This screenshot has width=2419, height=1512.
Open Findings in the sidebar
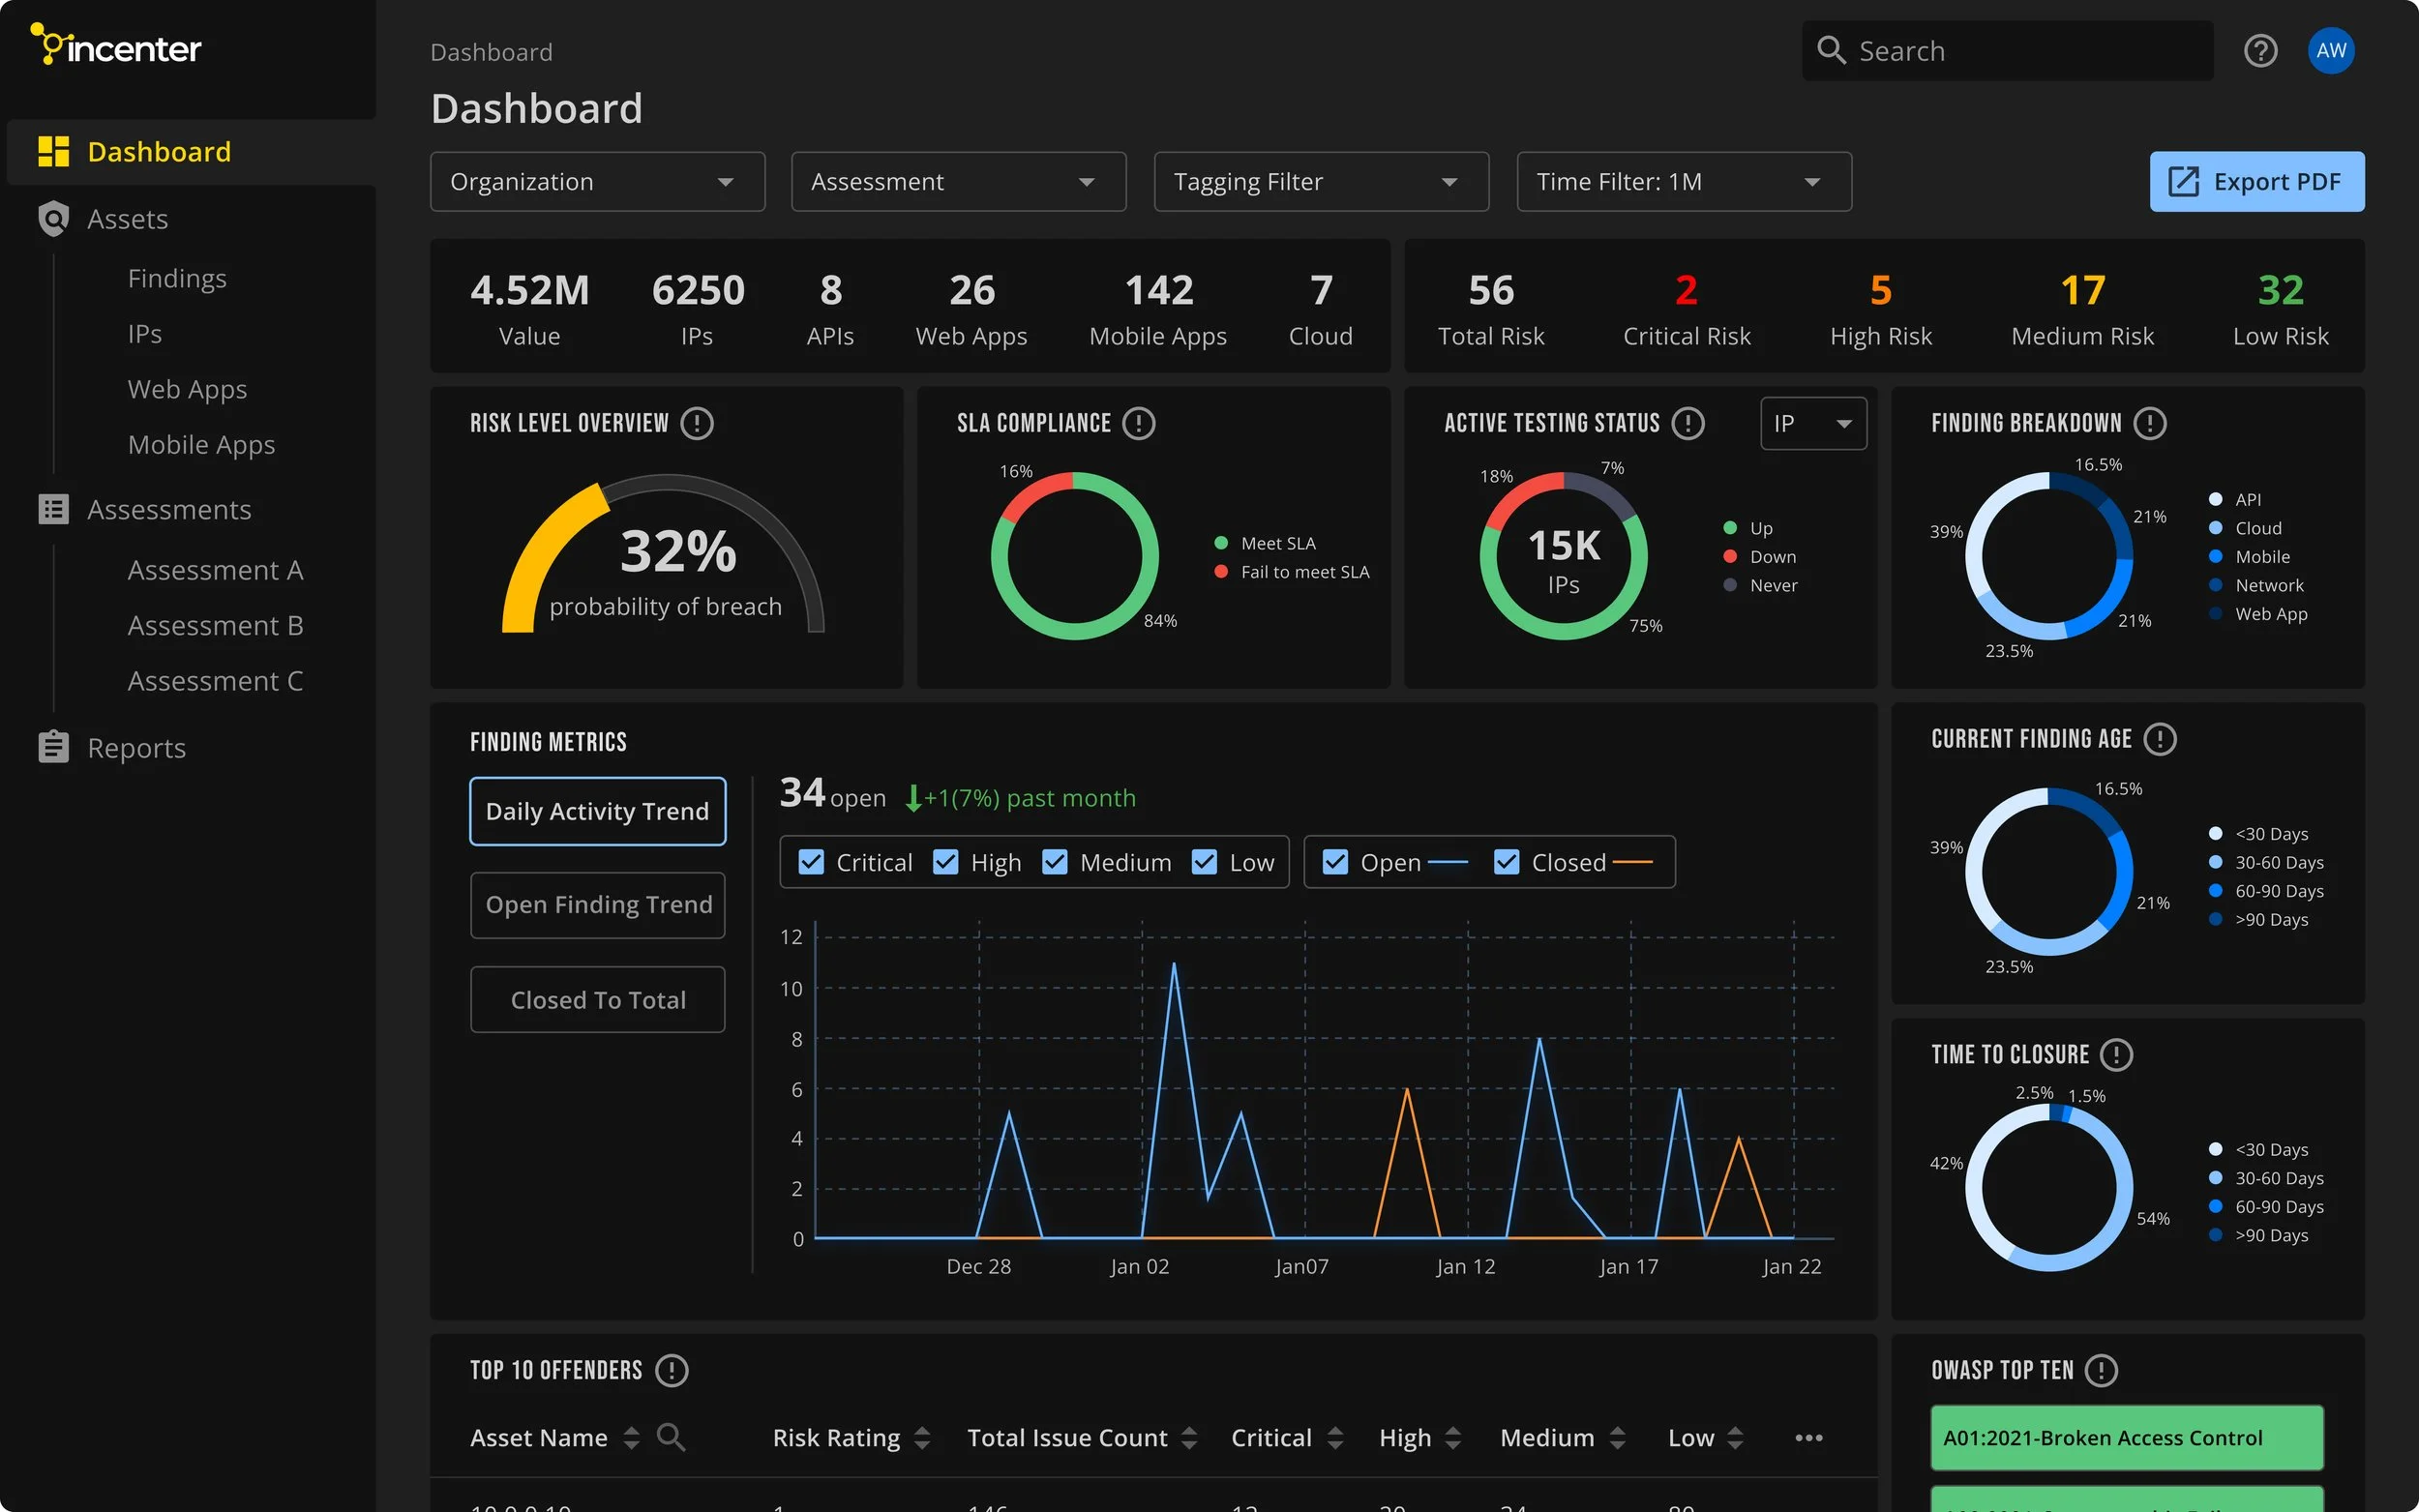(x=177, y=278)
